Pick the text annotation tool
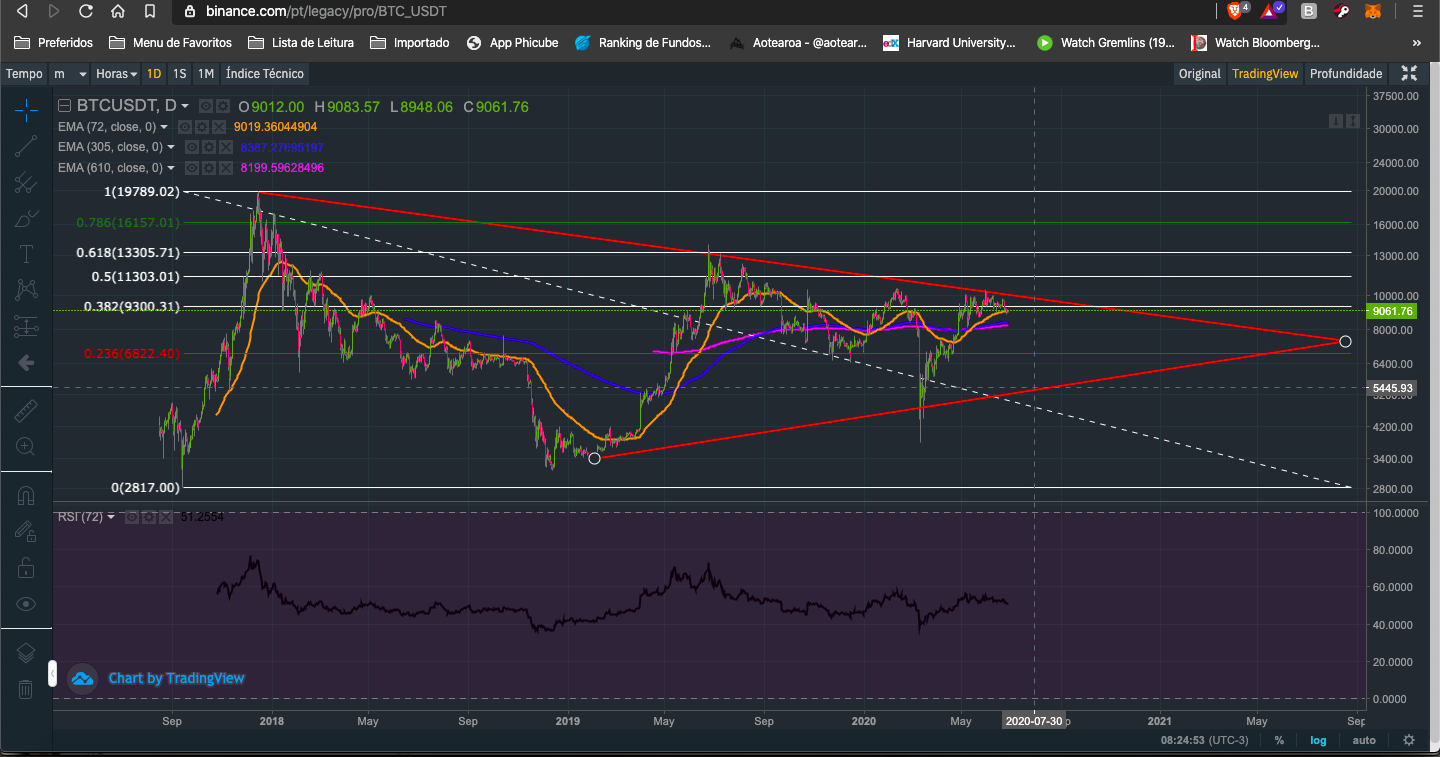Screen dimensions: 1440x757 (x=26, y=254)
